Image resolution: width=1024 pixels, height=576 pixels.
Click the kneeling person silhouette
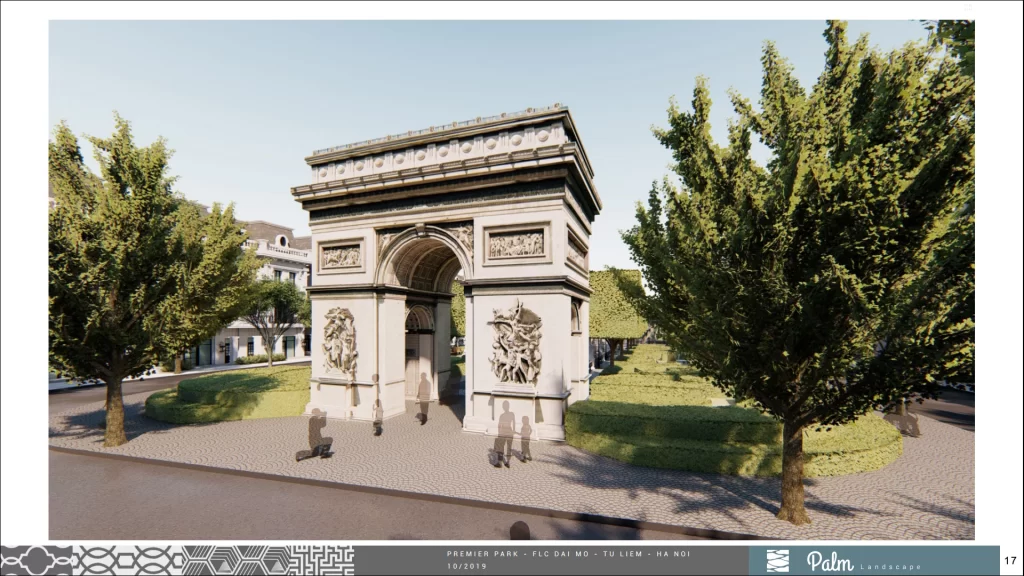click(317, 436)
